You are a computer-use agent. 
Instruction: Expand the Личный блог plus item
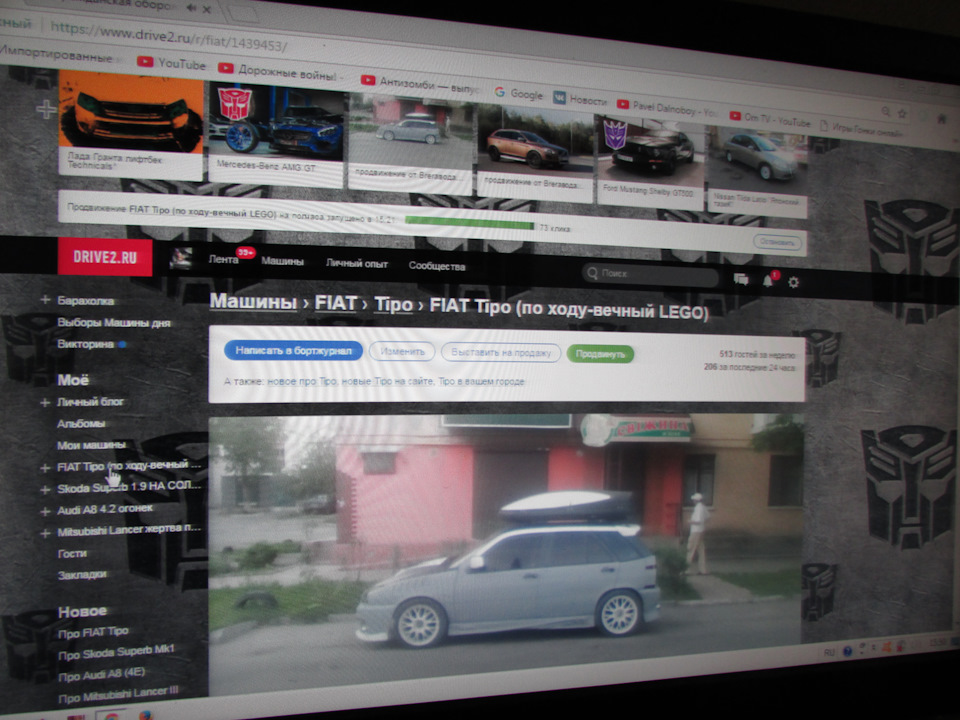(x=45, y=402)
